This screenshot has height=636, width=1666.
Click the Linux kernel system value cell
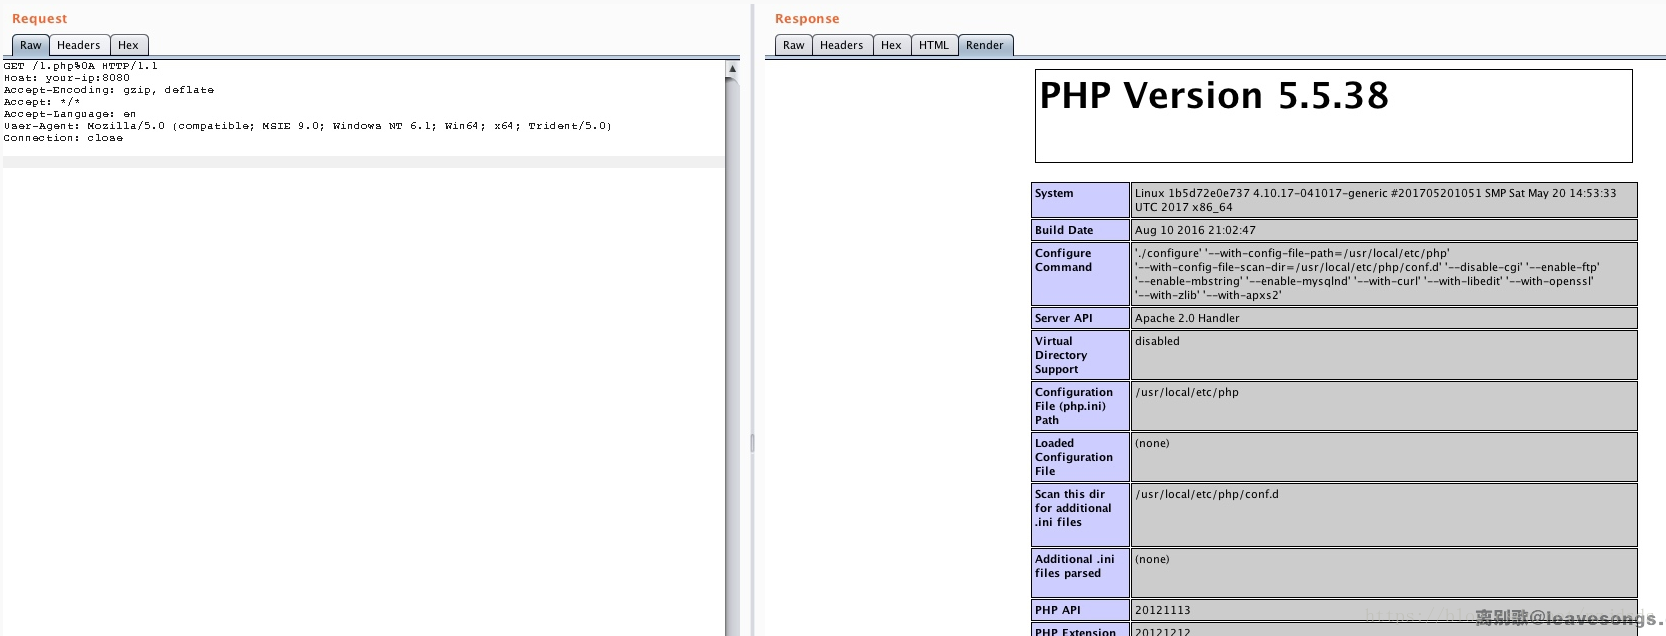point(1384,200)
